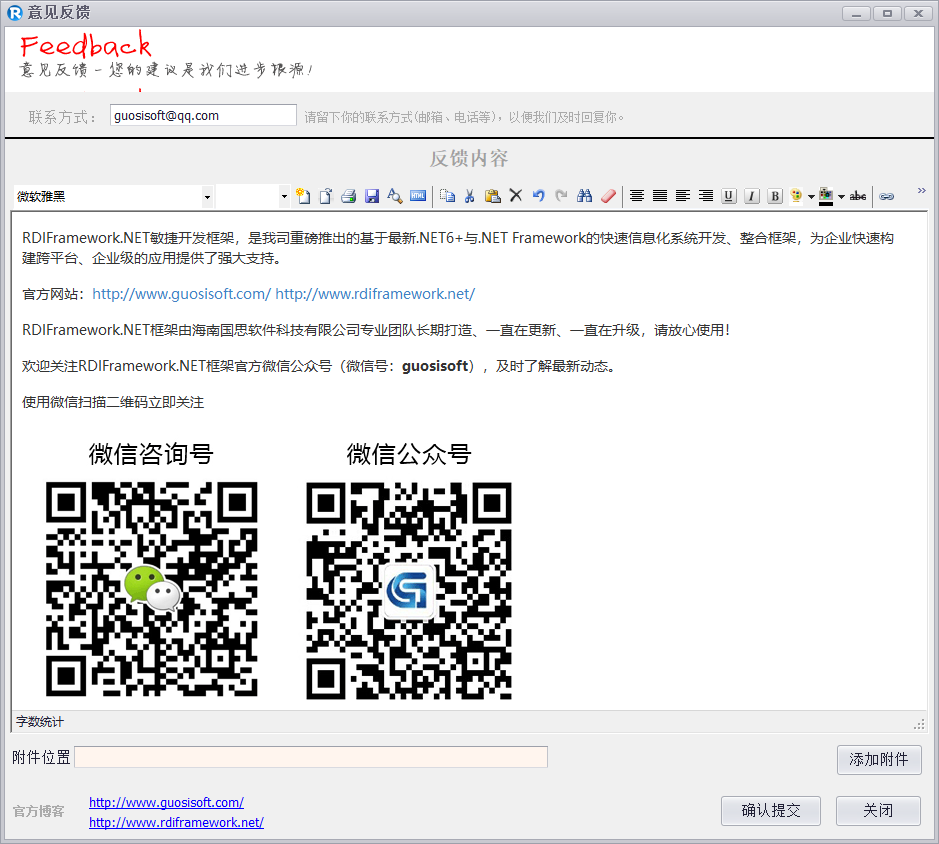Click the scissors Cut icon
The width and height of the screenshot is (939, 844).
pos(469,197)
